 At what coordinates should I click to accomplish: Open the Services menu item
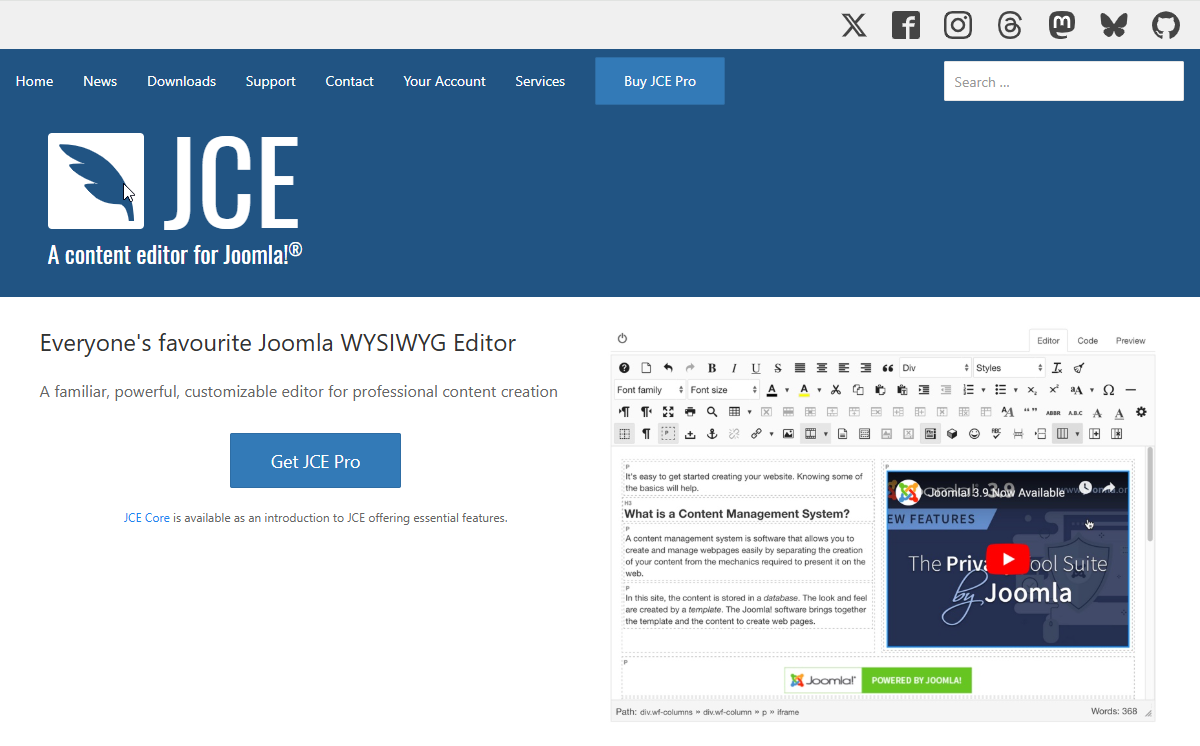pyautogui.click(x=540, y=81)
